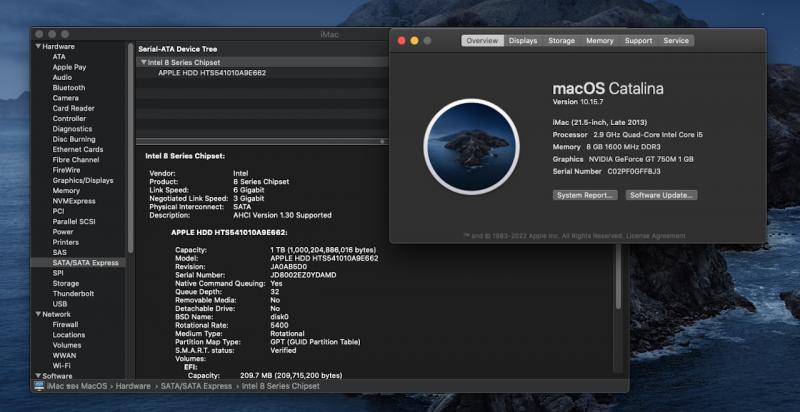Select Volumes under Network
This screenshot has width=800, height=412.
click(66, 345)
